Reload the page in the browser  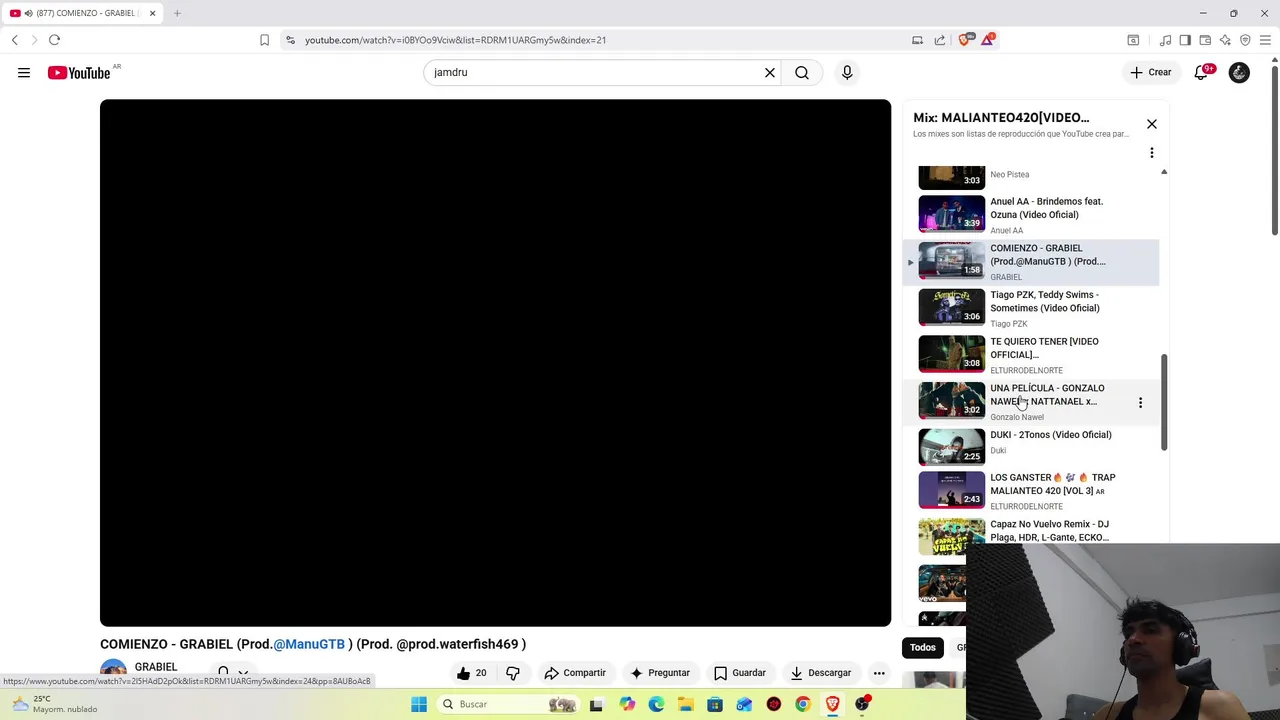54,40
